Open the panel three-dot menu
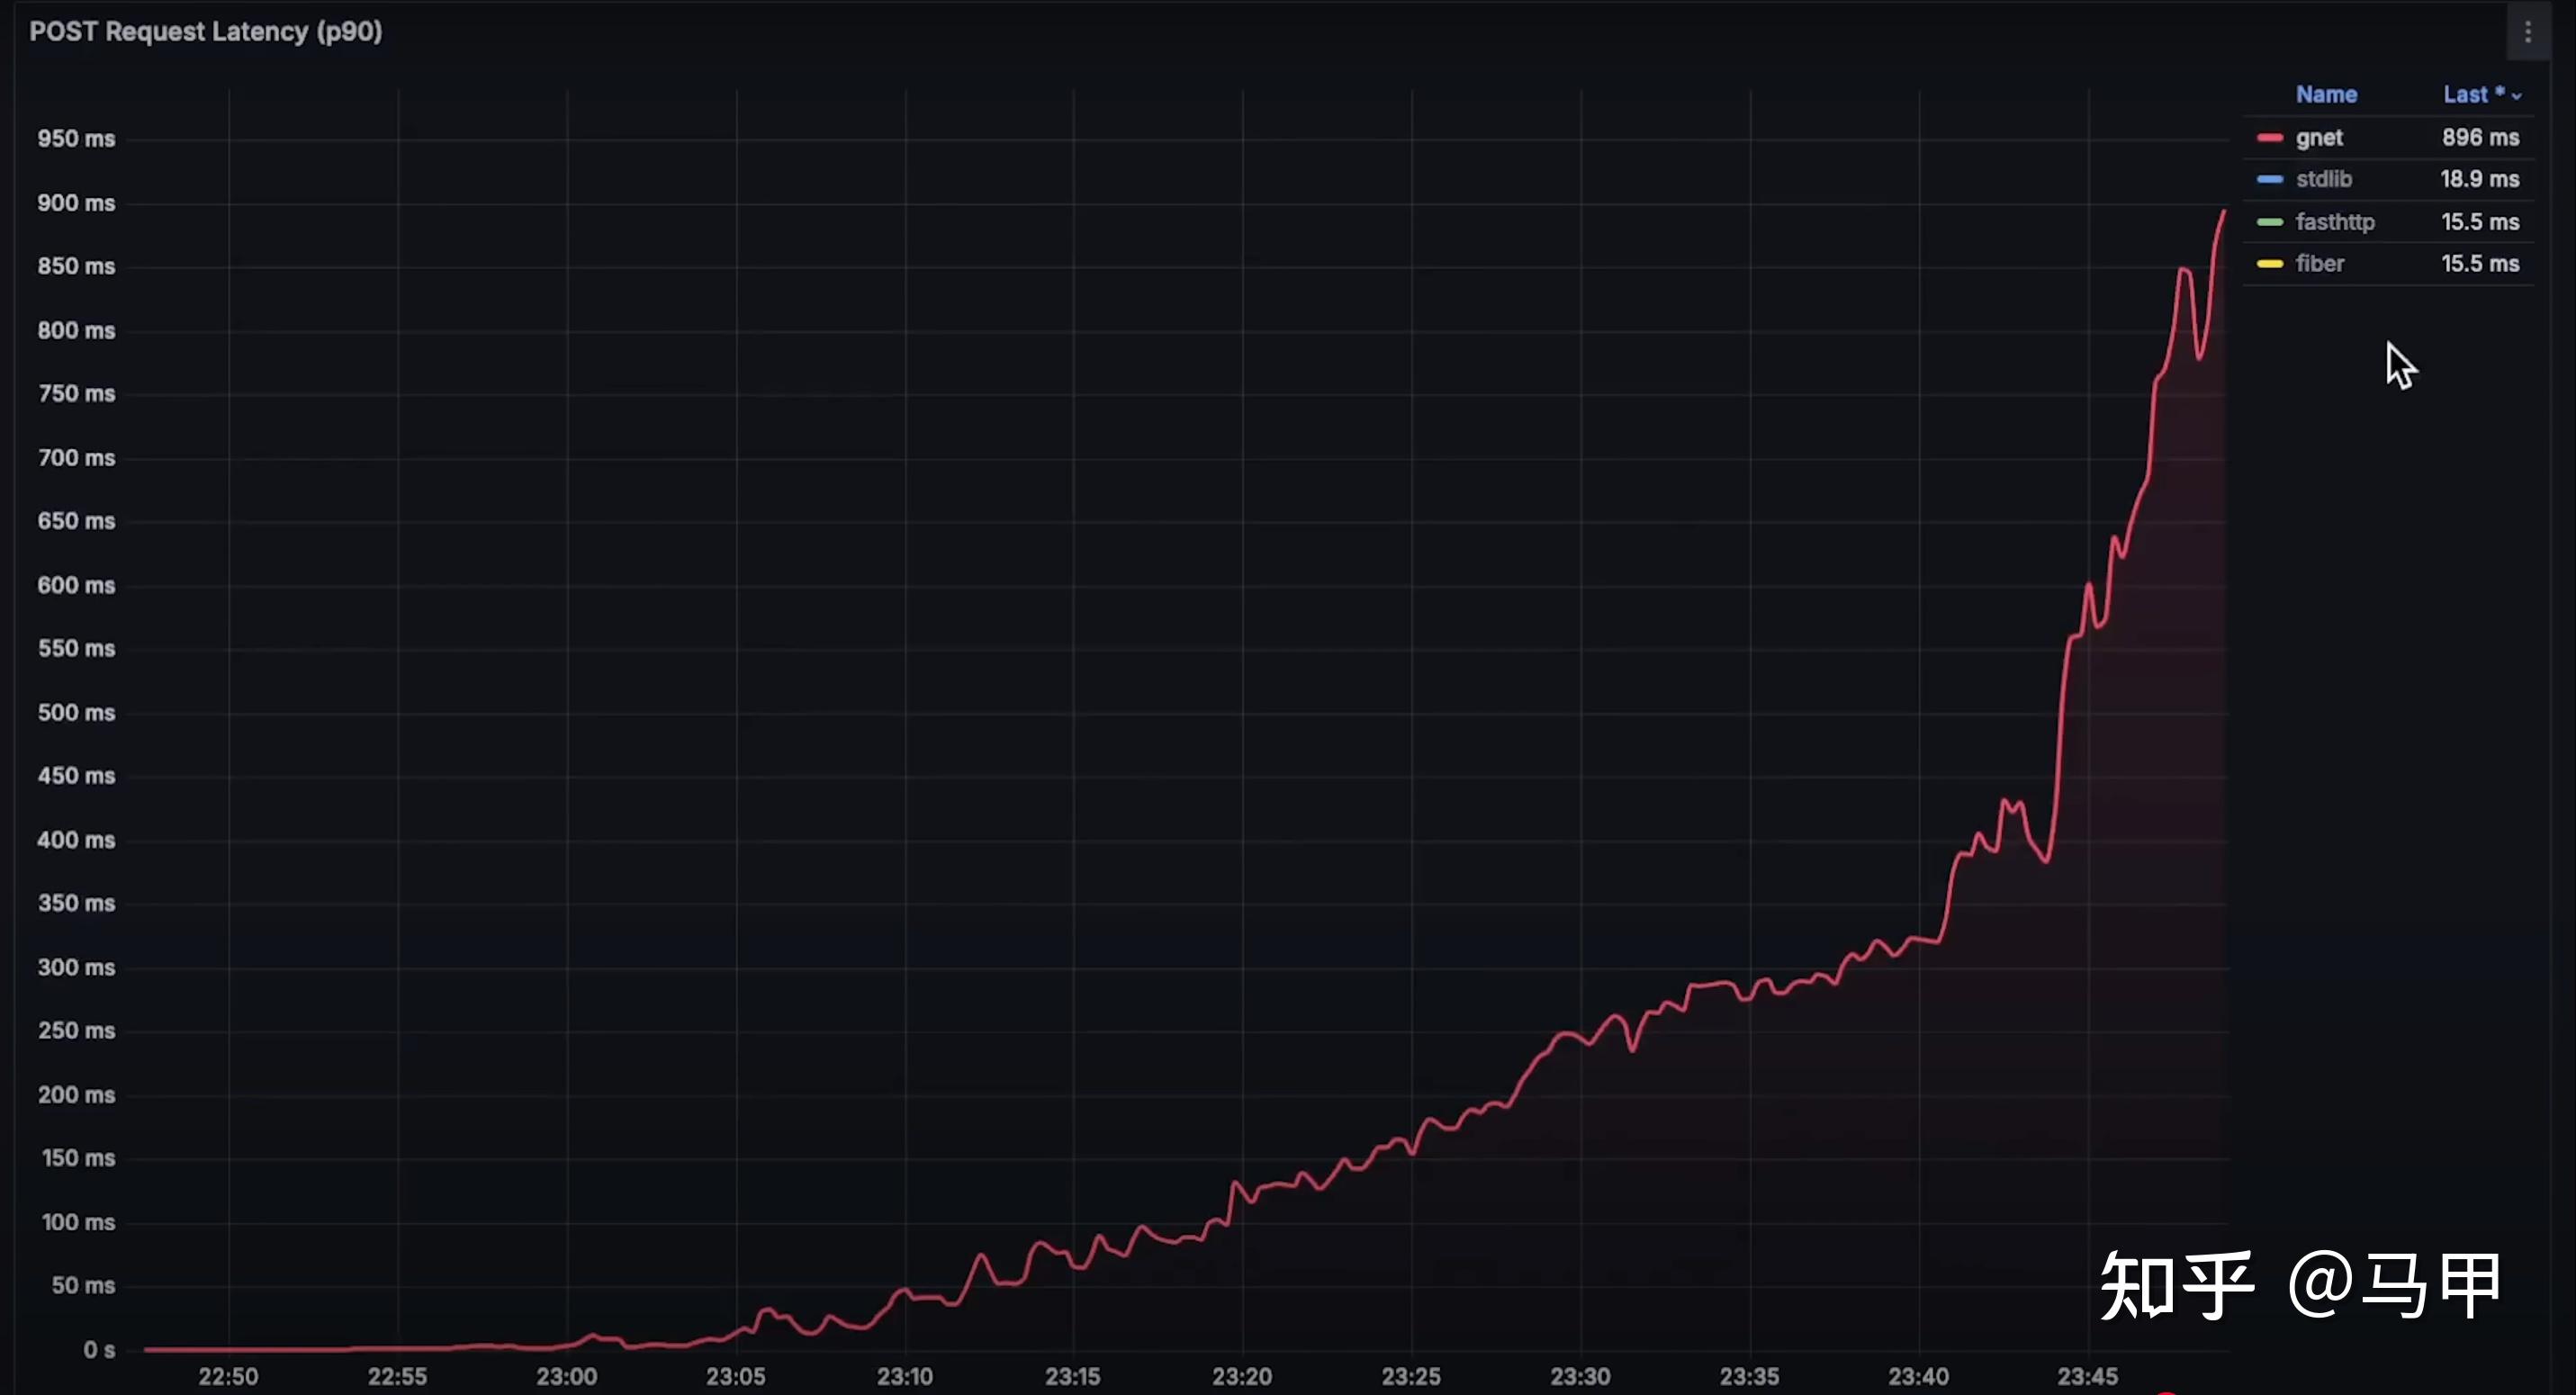 [2527, 33]
